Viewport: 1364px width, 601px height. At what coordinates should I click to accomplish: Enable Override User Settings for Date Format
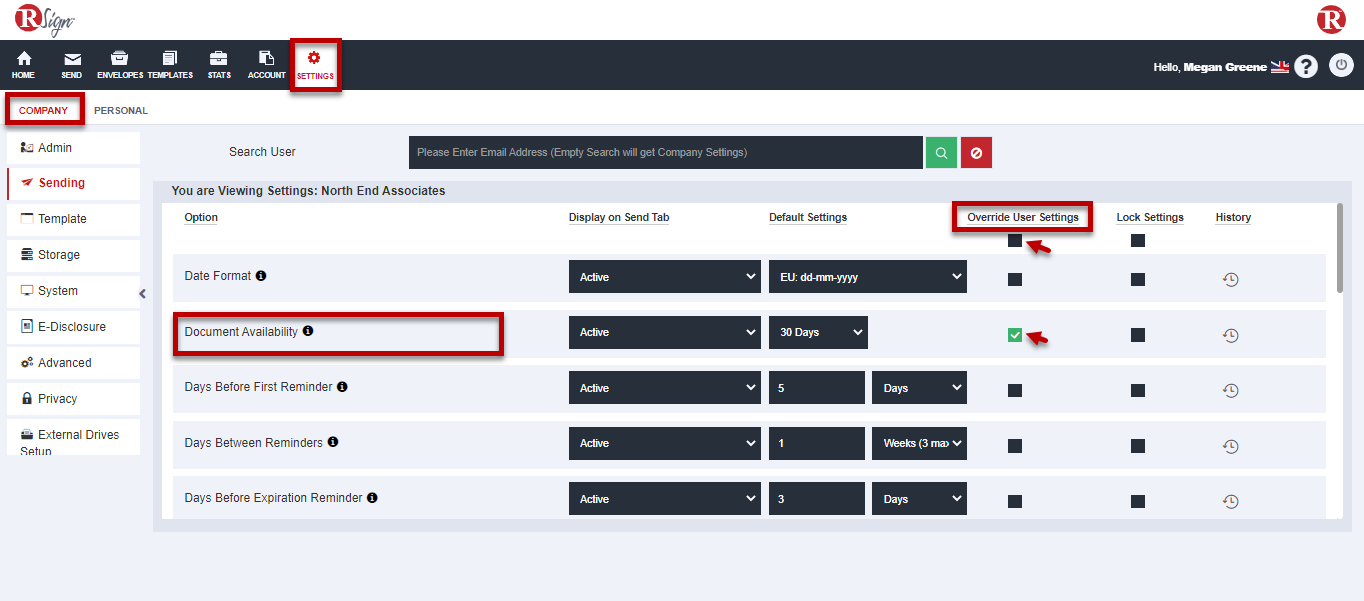click(x=1015, y=280)
